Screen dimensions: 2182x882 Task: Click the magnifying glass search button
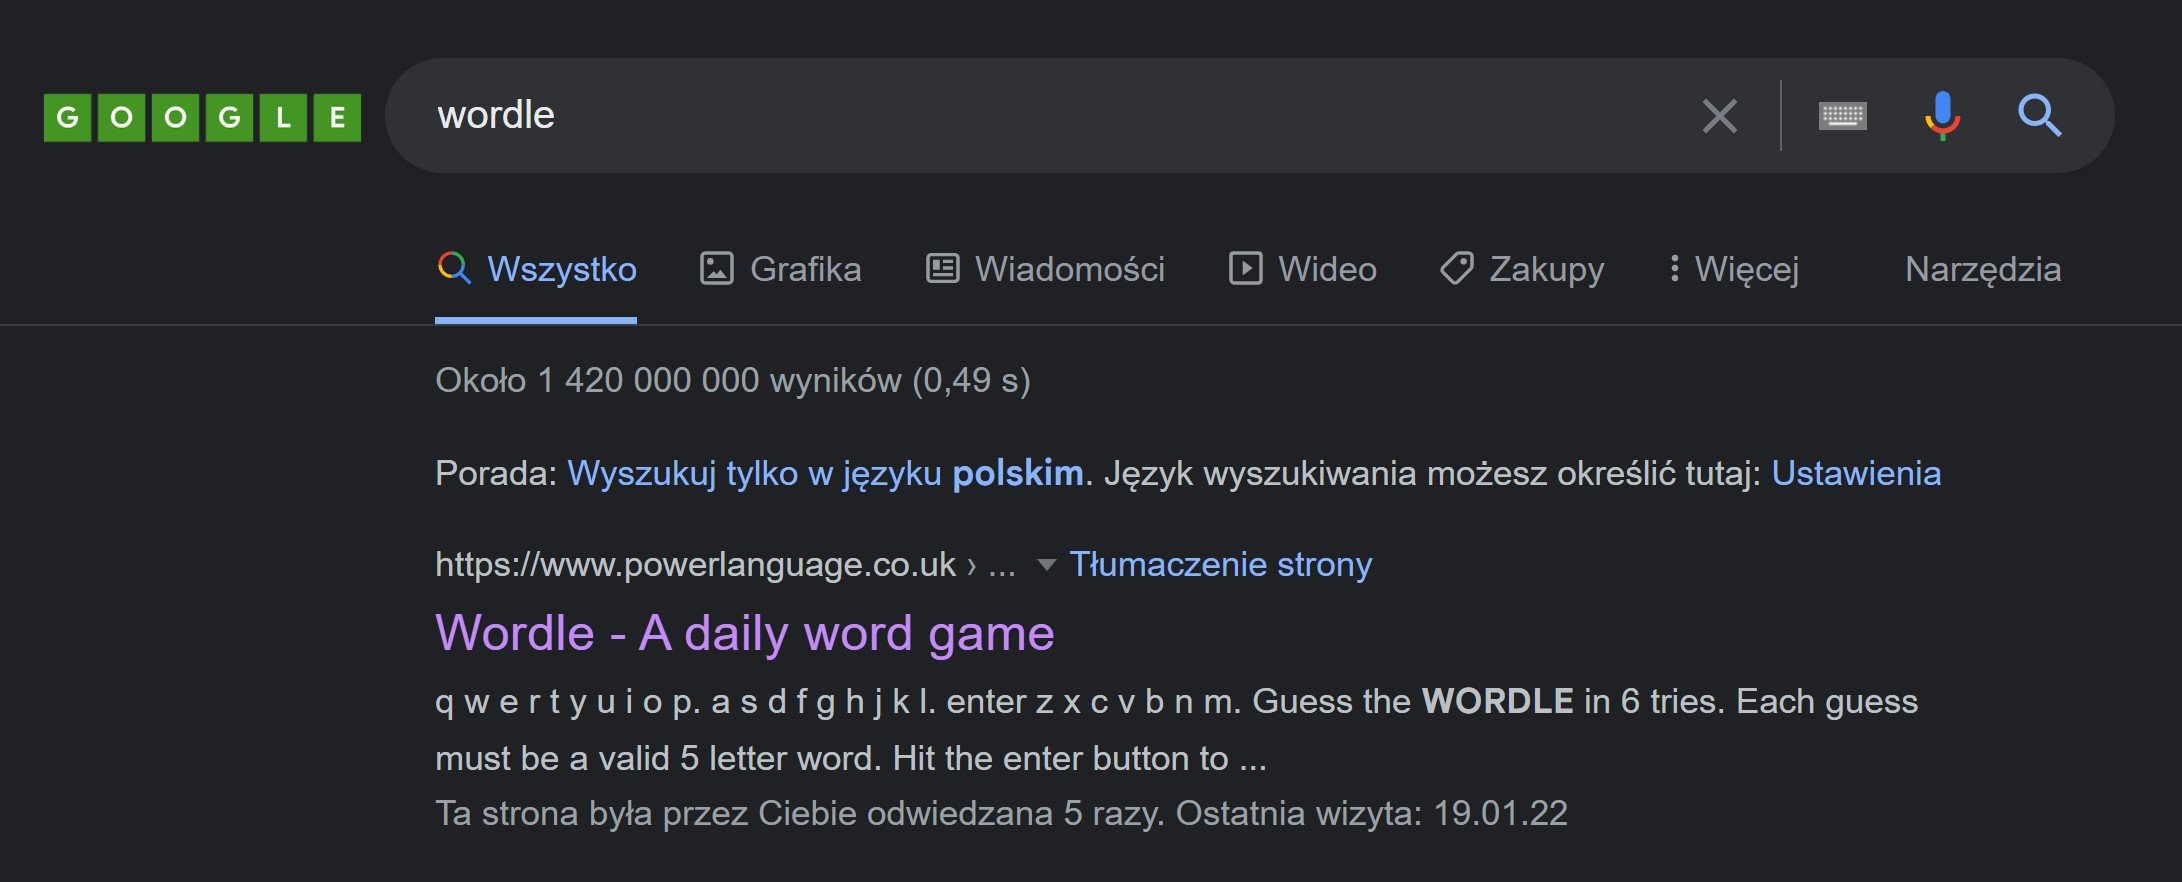point(2039,116)
